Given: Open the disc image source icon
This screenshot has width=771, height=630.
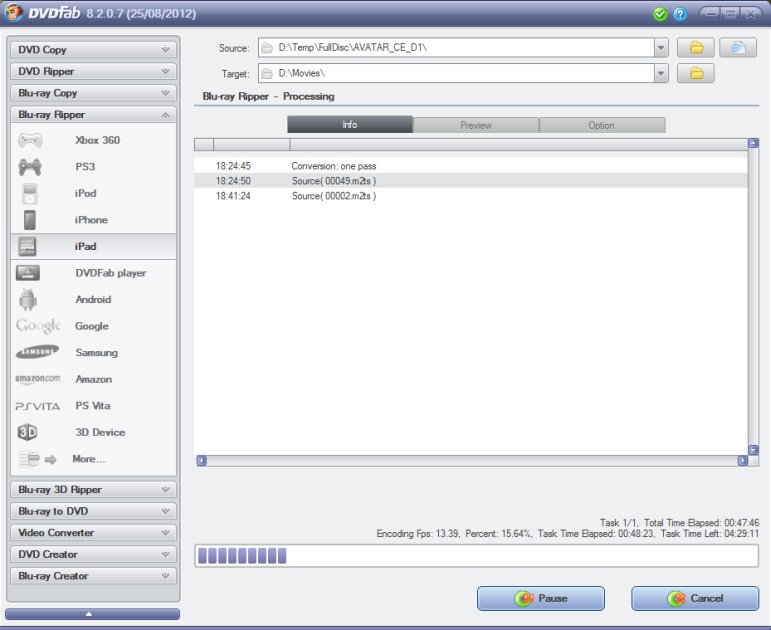Looking at the screenshot, I should 738,48.
